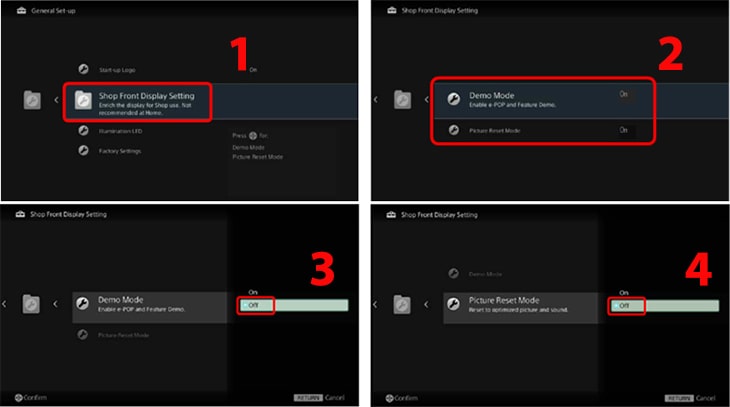The image size is (730, 407).
Task: Open the Demo Mode entry label in screen 2
Action: [x=492, y=95]
